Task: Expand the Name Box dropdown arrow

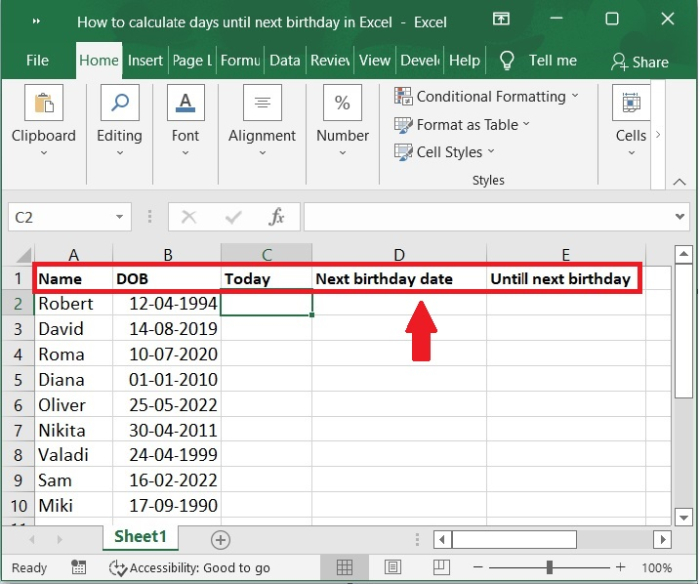Action: (120, 216)
